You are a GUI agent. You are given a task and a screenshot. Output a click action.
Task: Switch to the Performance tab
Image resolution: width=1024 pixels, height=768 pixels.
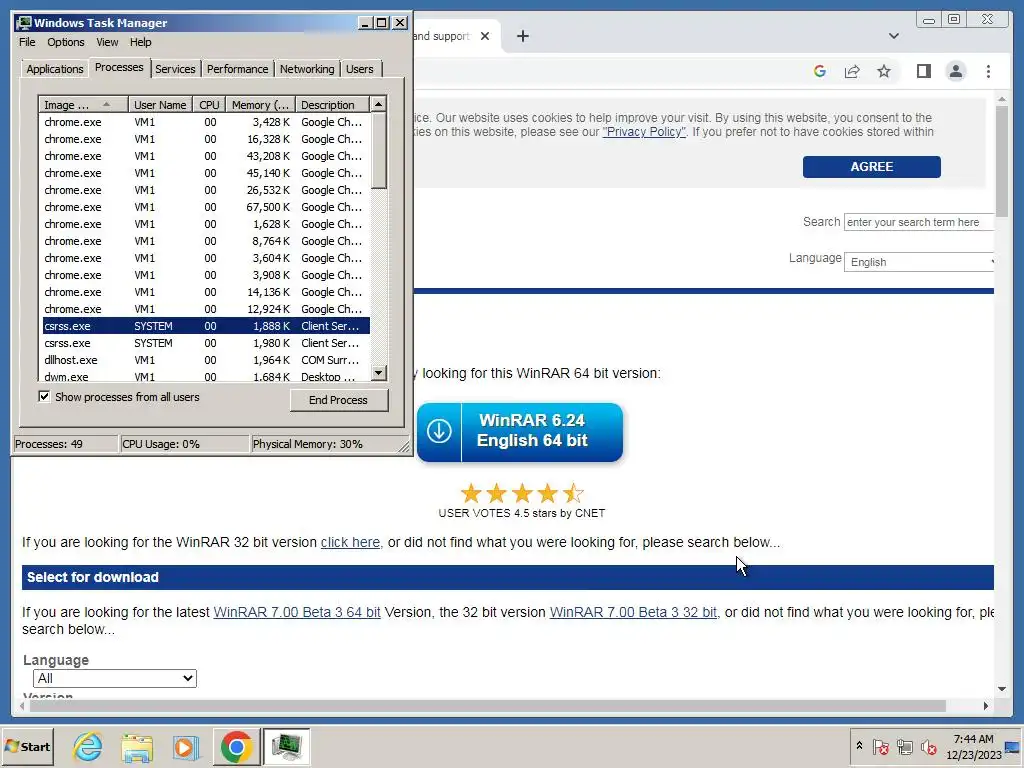point(237,69)
